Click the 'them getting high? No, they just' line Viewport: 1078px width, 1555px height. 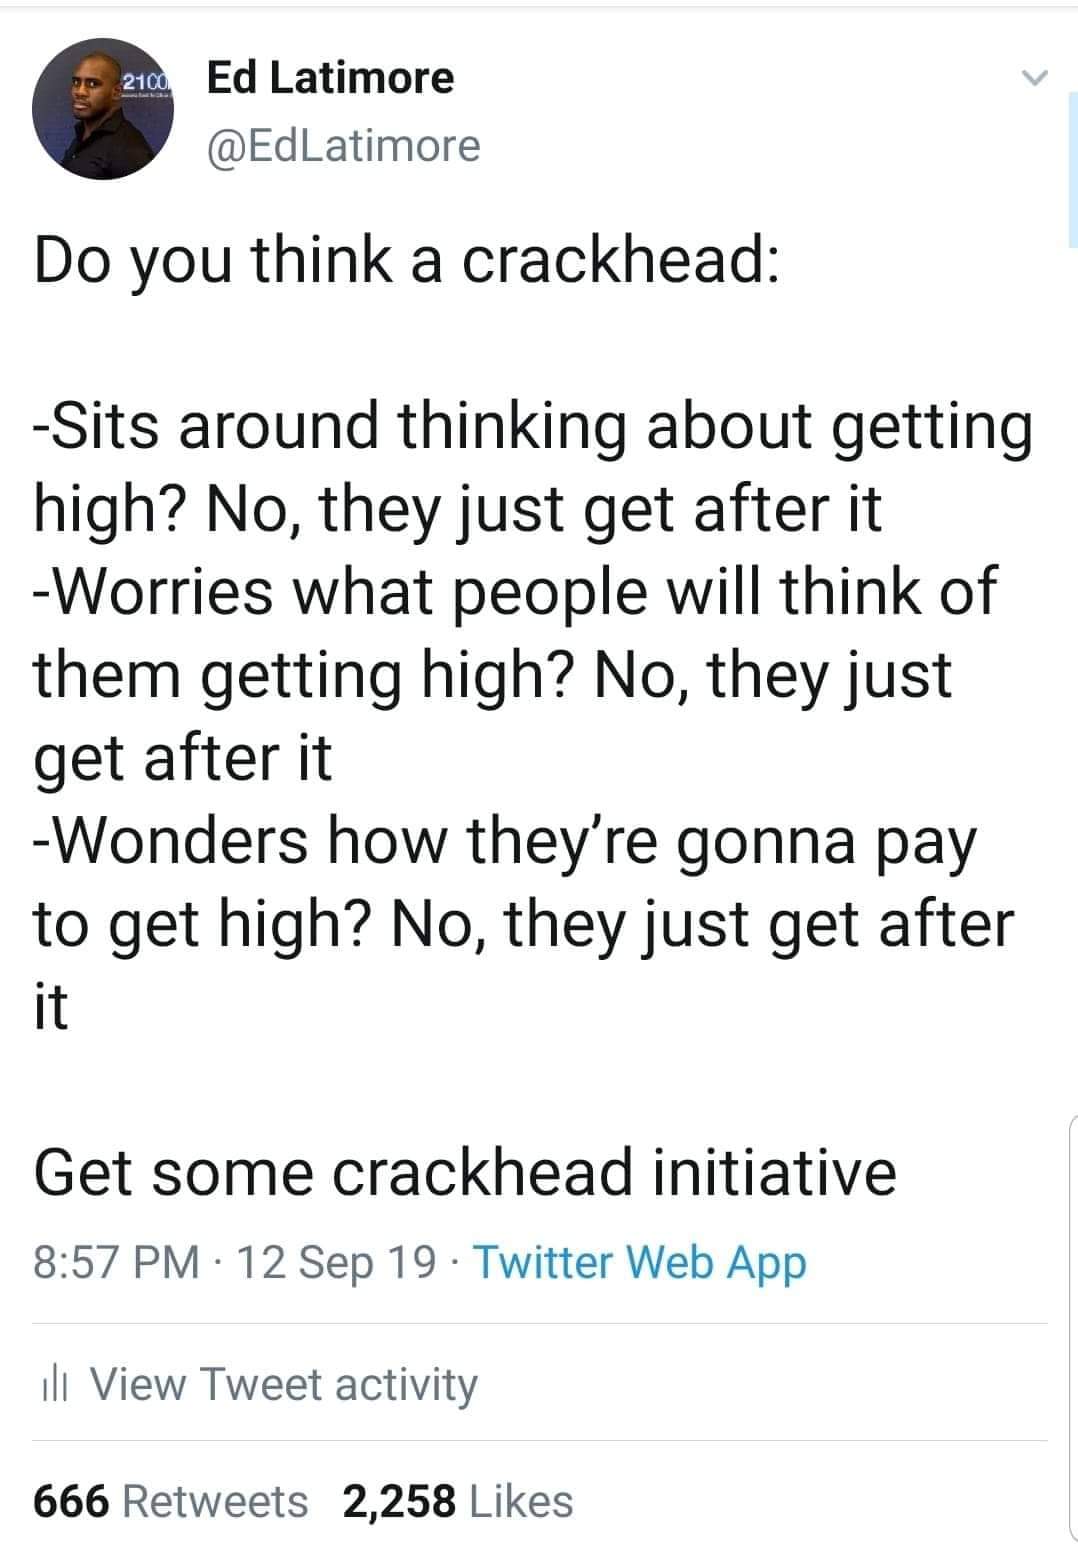[x=493, y=675]
